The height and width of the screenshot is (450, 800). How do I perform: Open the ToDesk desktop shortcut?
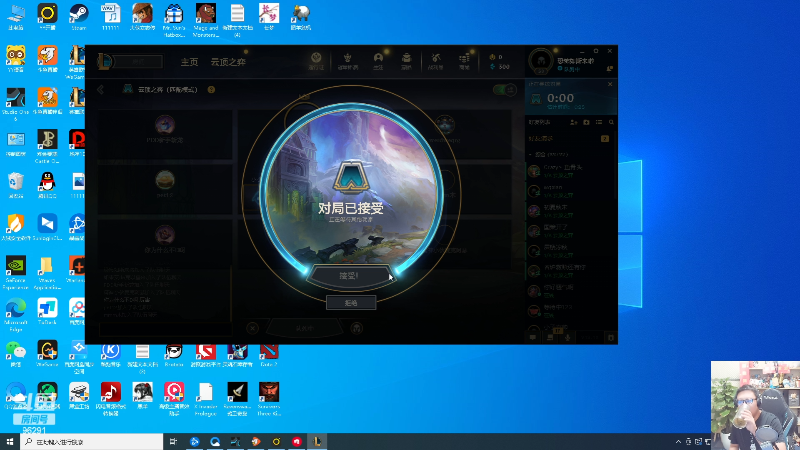(47, 312)
